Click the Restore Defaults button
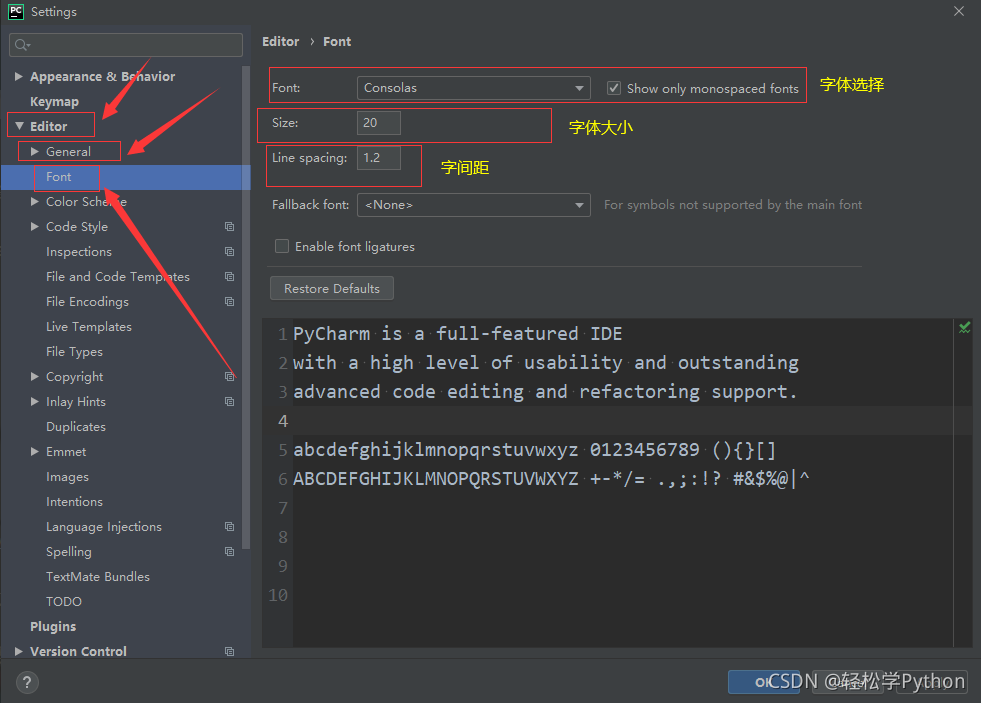 (x=332, y=288)
